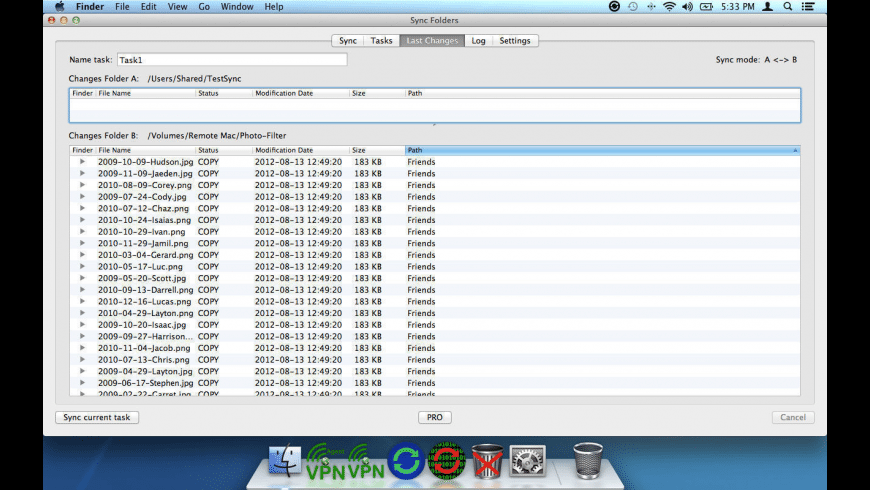Screen dimensions: 870x490
Task: Reveal 2009-11-09-Jaeden.jpg in Finder
Action: coord(82,173)
